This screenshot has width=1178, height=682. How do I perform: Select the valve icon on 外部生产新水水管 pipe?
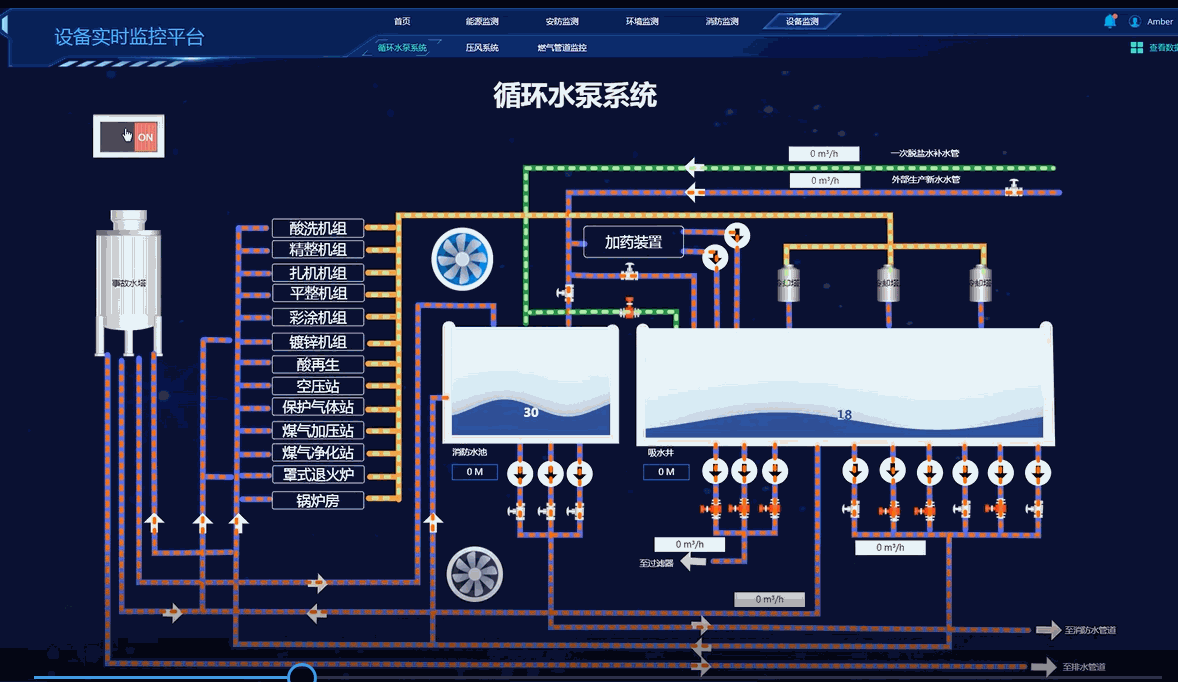click(1011, 188)
